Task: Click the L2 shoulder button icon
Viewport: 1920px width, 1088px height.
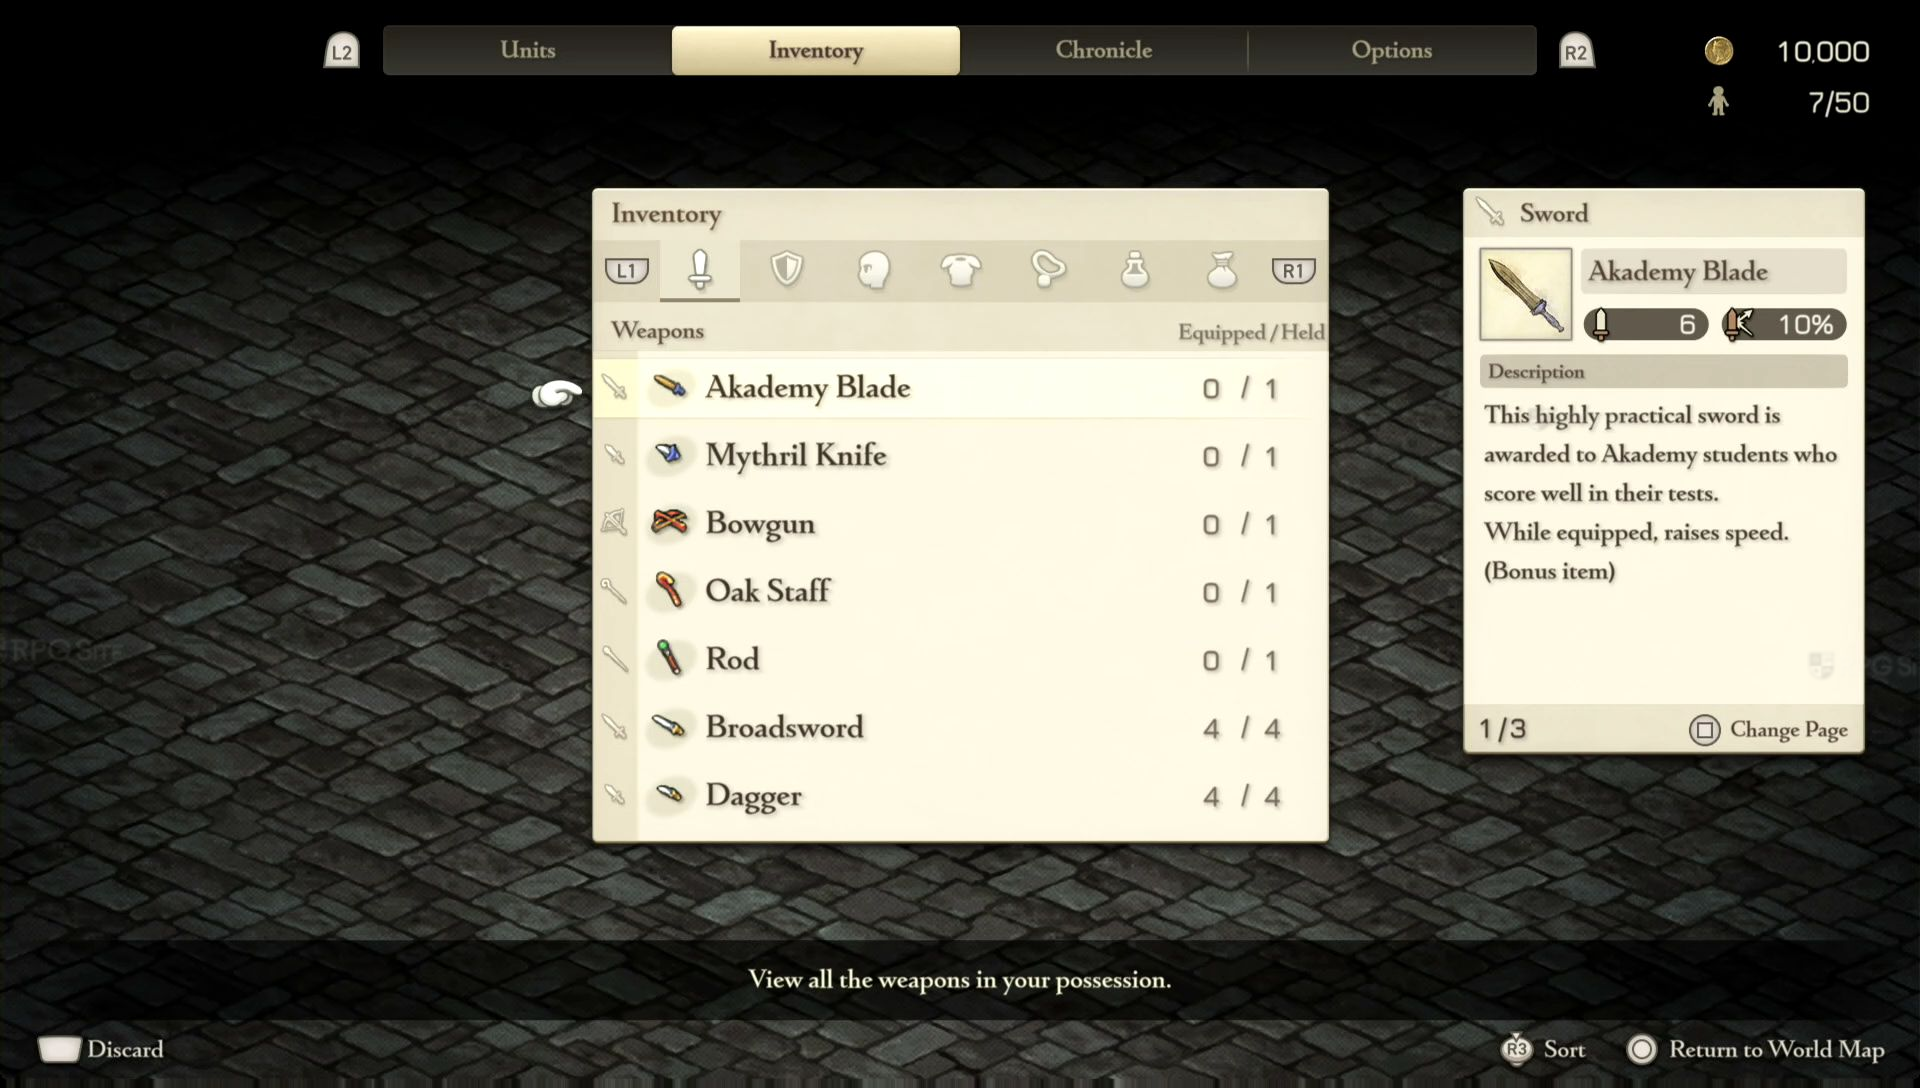Action: [342, 51]
